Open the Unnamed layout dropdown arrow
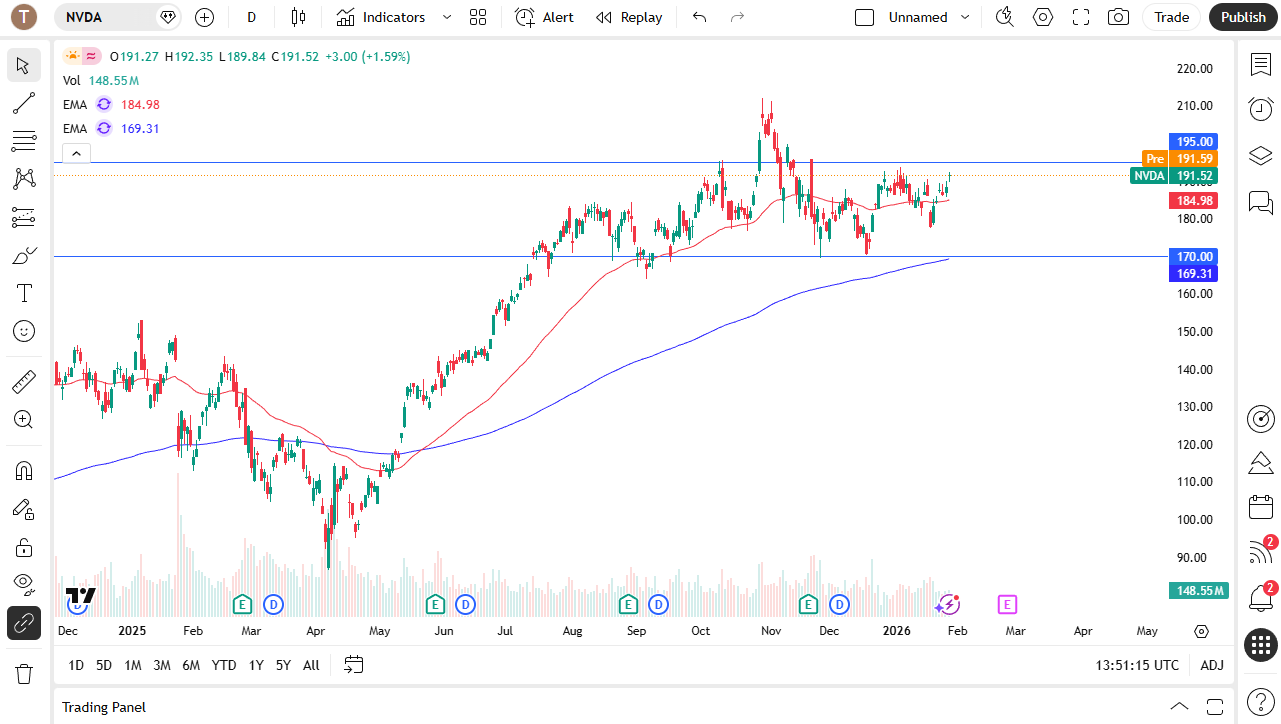Image resolution: width=1281 pixels, height=724 pixels. pos(965,17)
